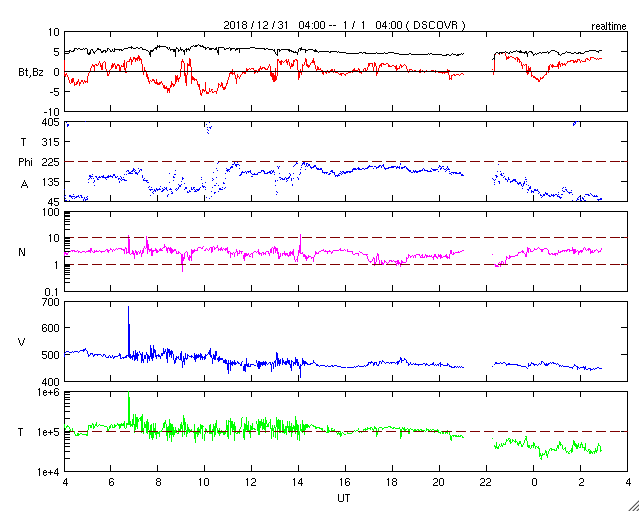Click the "Bt,Bz" axis label
The height and width of the screenshot is (512, 640).
tap(31, 73)
